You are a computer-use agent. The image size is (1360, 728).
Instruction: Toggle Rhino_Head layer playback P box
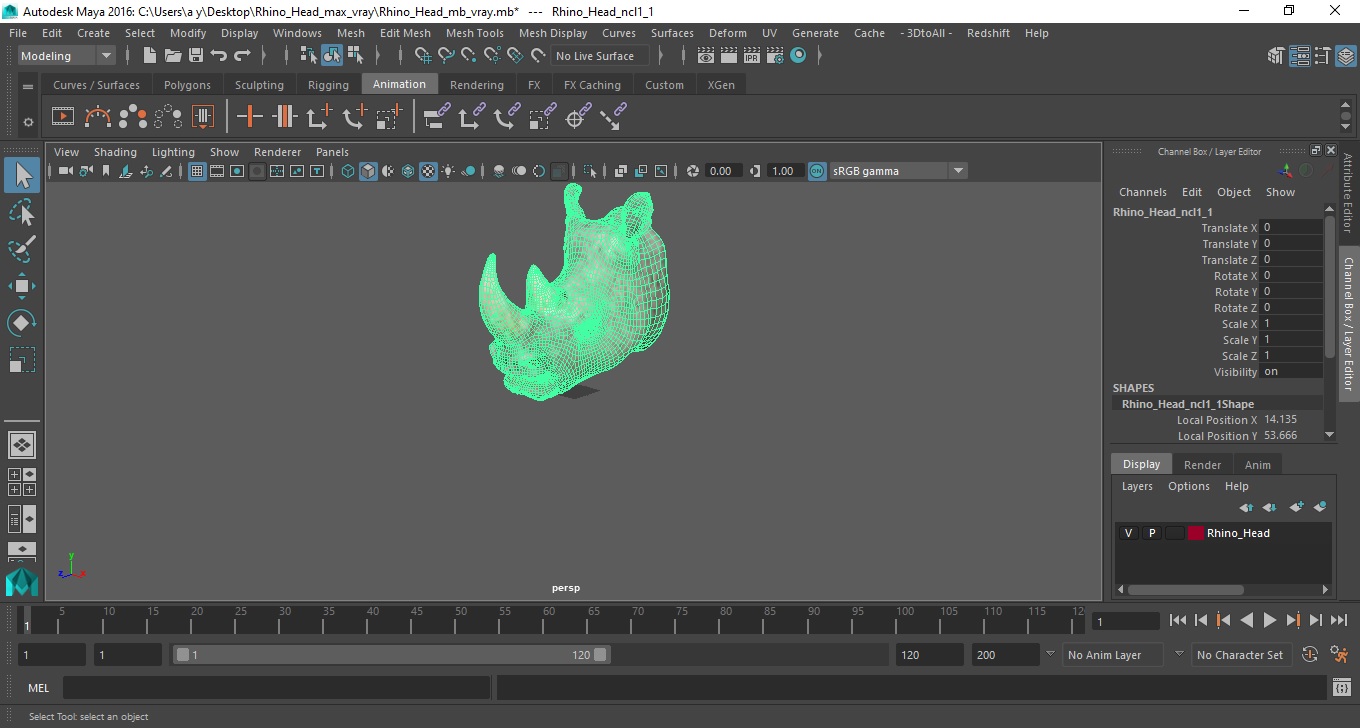[1152, 533]
